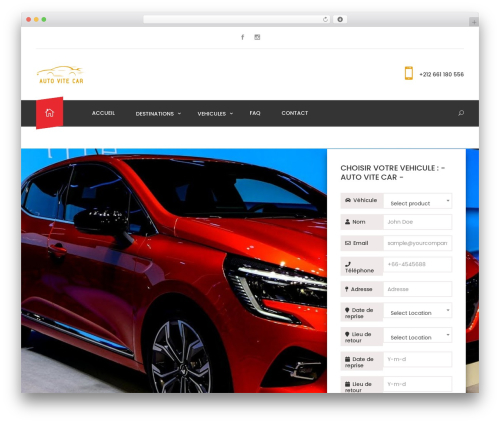Viewport: 500px width, 423px height.
Task: Open the search magnifier icon
Action: [461, 113]
